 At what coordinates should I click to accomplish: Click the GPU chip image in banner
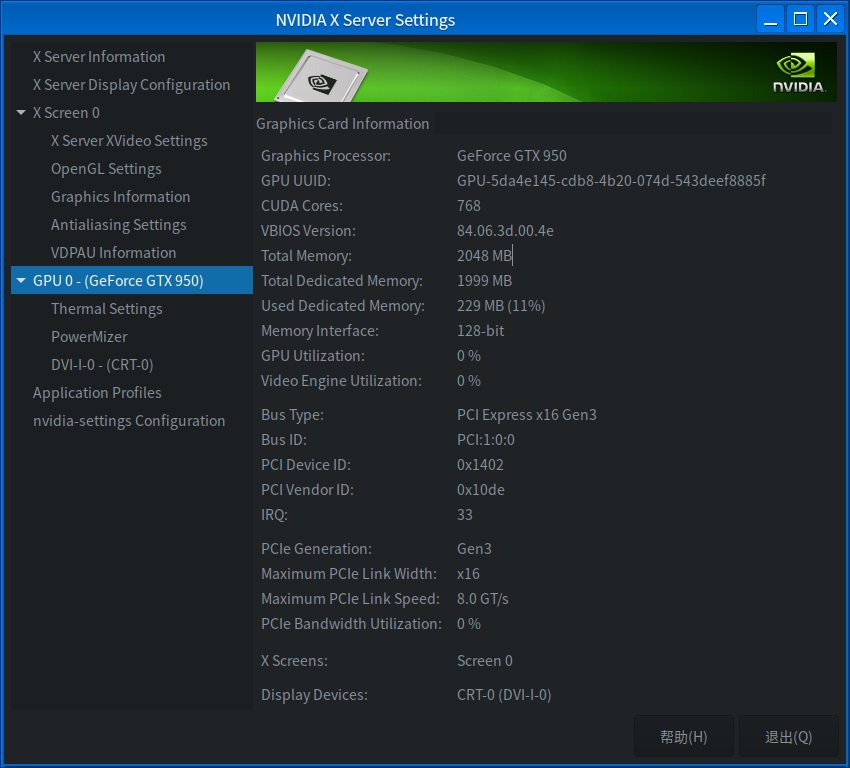321,76
